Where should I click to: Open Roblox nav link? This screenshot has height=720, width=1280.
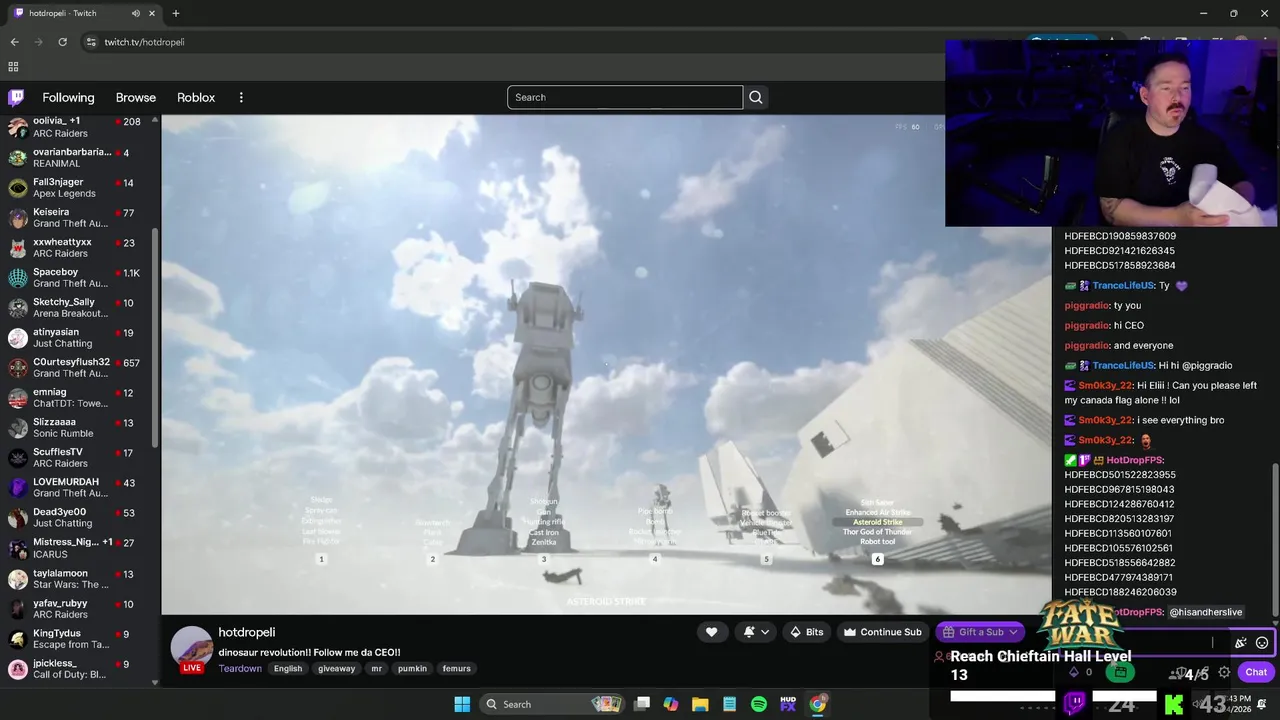coord(196,97)
